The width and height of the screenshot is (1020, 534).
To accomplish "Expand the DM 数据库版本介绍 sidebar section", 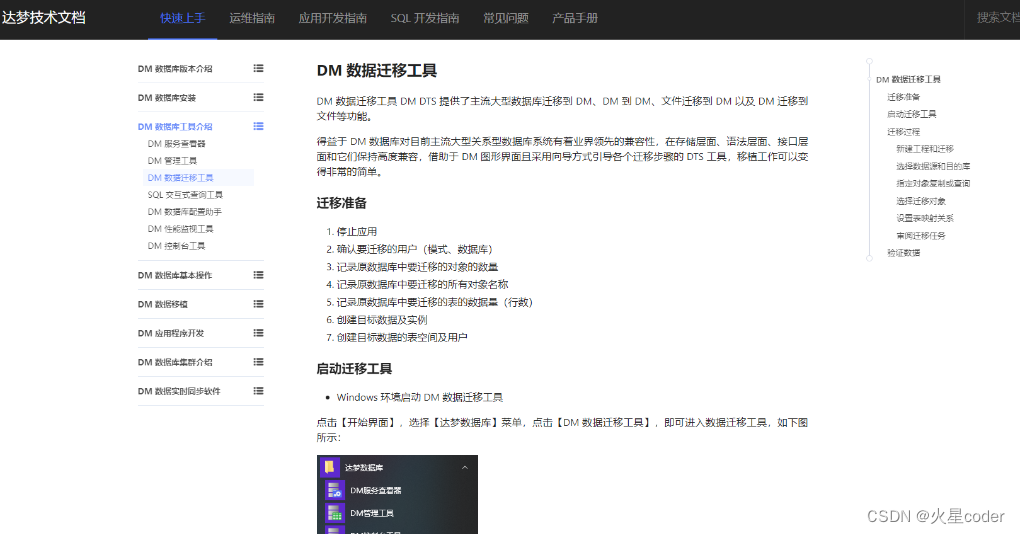I will coord(175,68).
